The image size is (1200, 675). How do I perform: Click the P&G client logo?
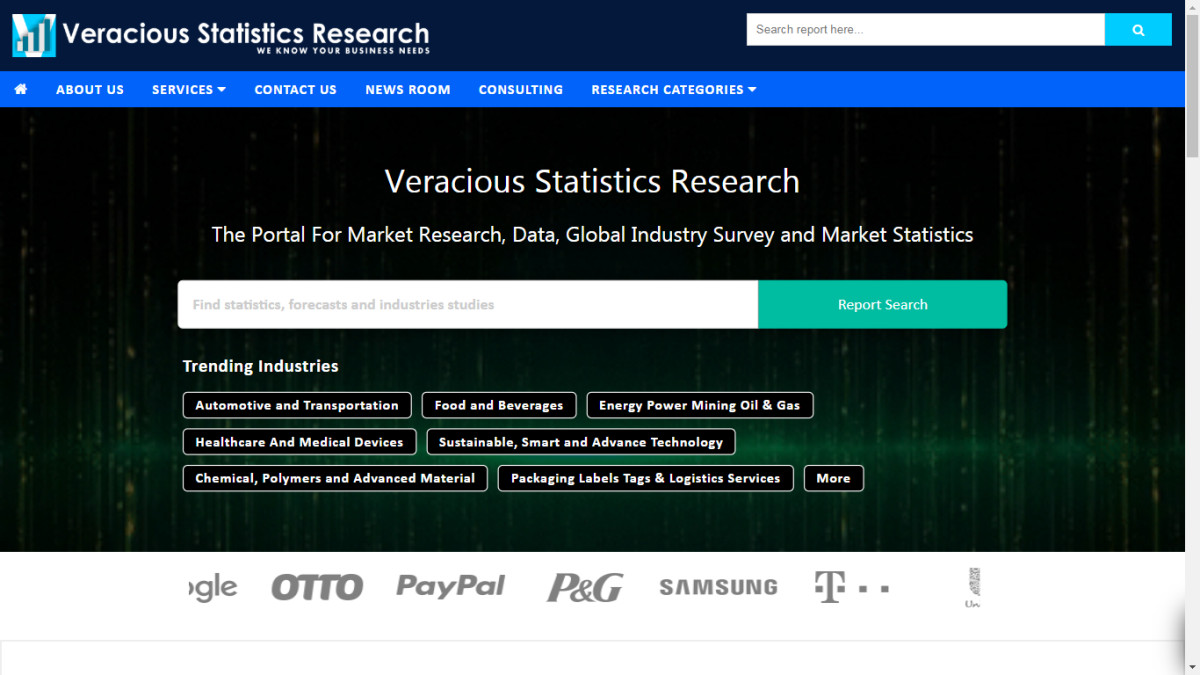tap(585, 587)
